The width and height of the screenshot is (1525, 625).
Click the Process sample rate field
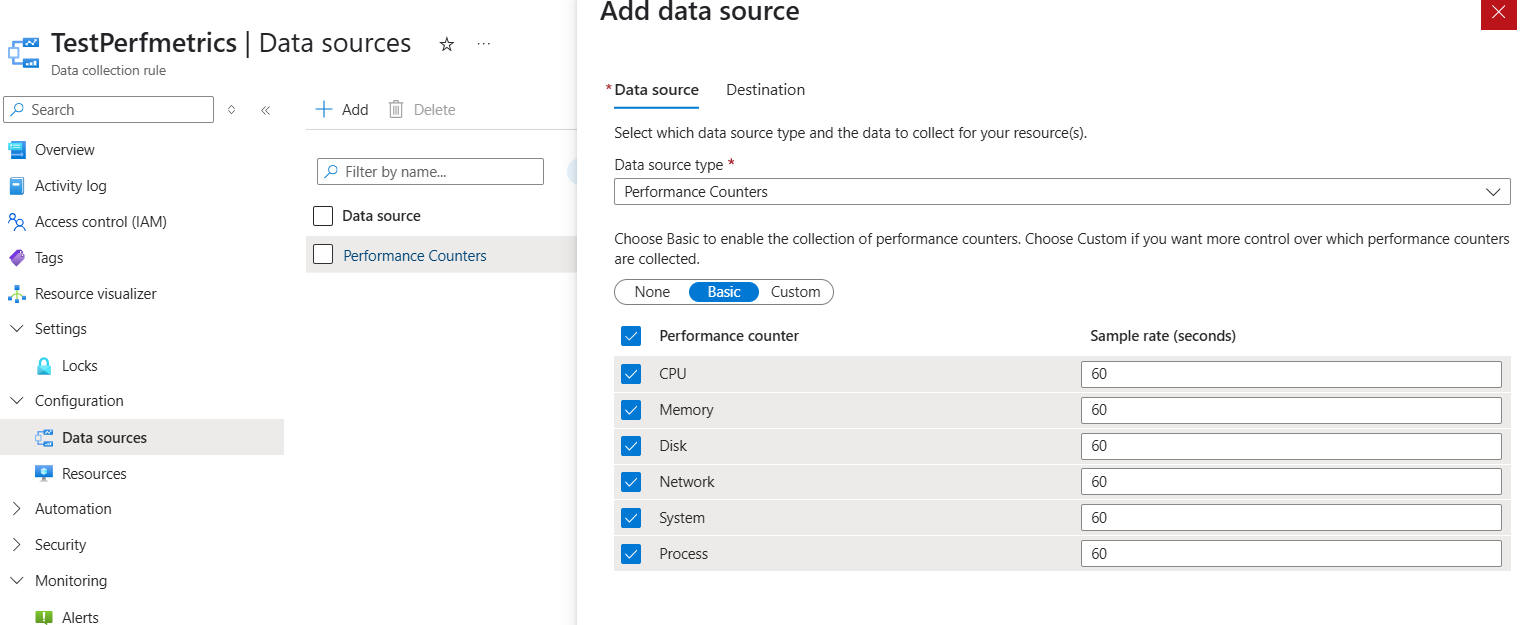pyautogui.click(x=1291, y=554)
